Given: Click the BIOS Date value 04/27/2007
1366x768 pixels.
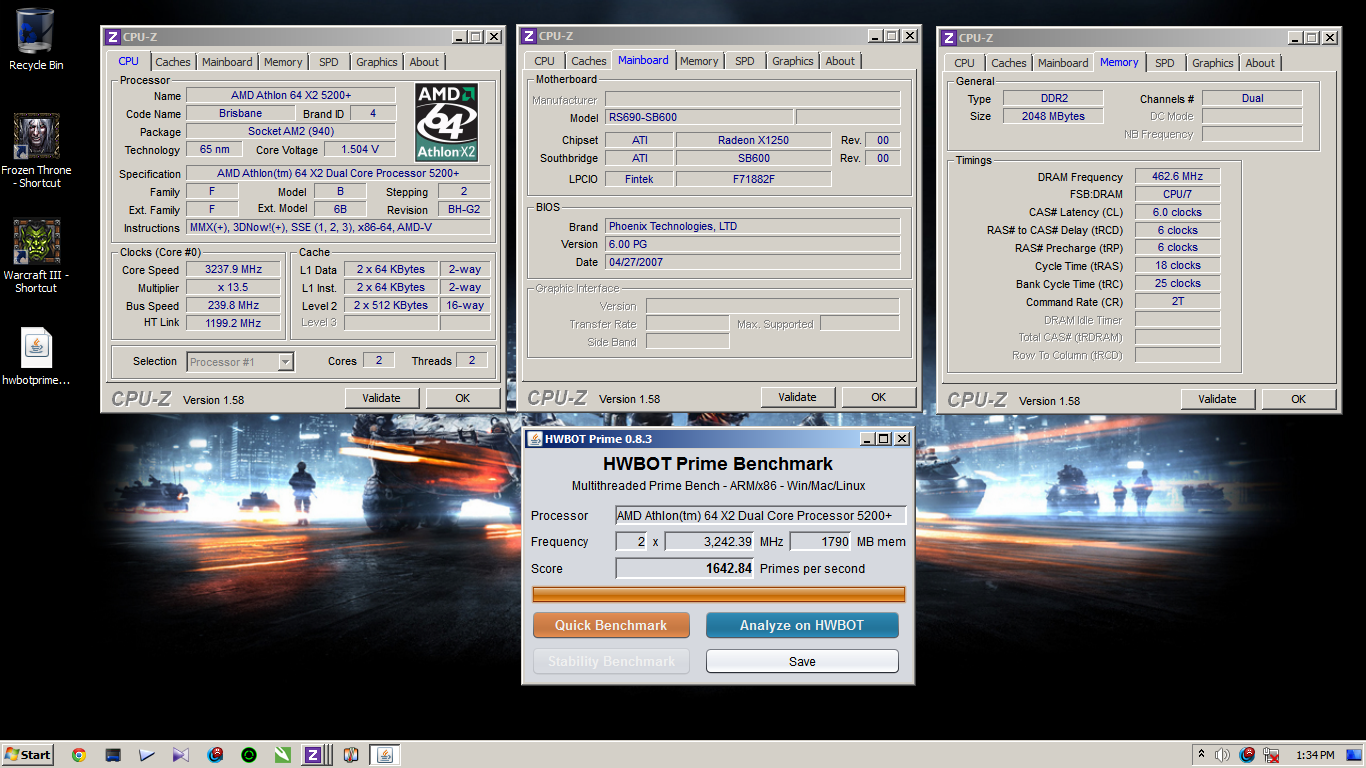Looking at the screenshot, I should pyautogui.click(x=753, y=262).
